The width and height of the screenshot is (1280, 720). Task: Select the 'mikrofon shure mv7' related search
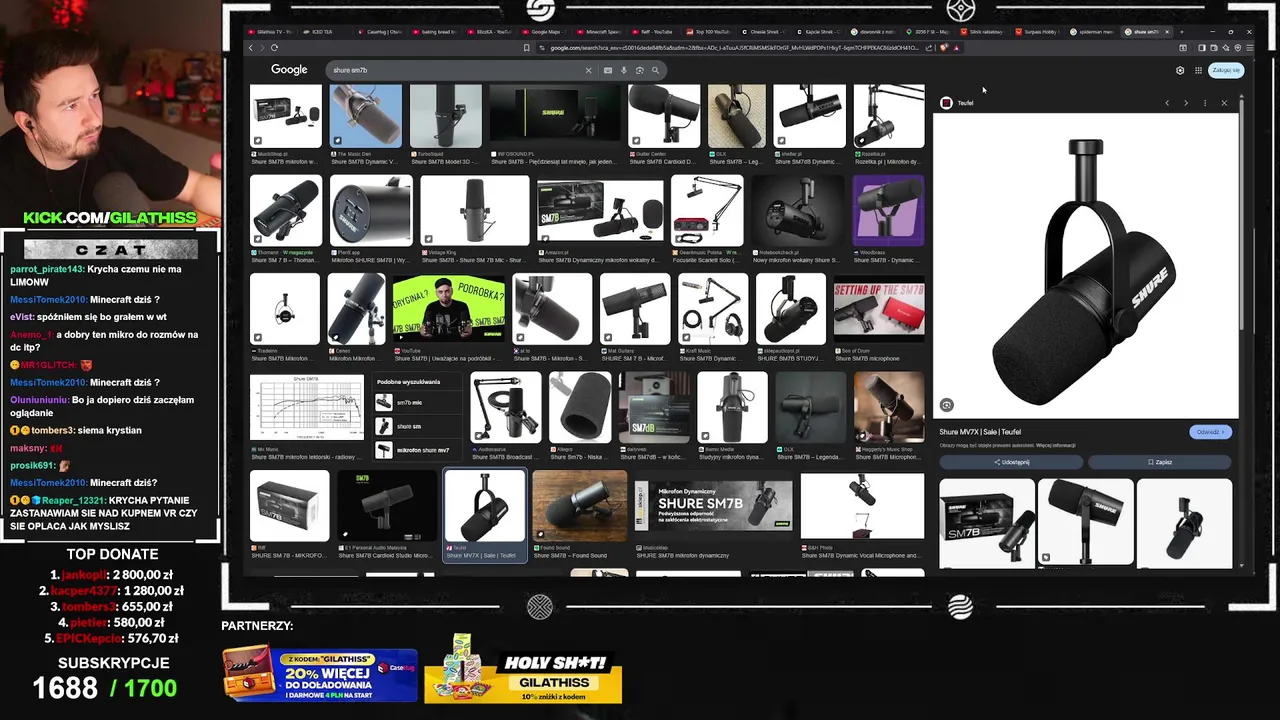pos(419,450)
